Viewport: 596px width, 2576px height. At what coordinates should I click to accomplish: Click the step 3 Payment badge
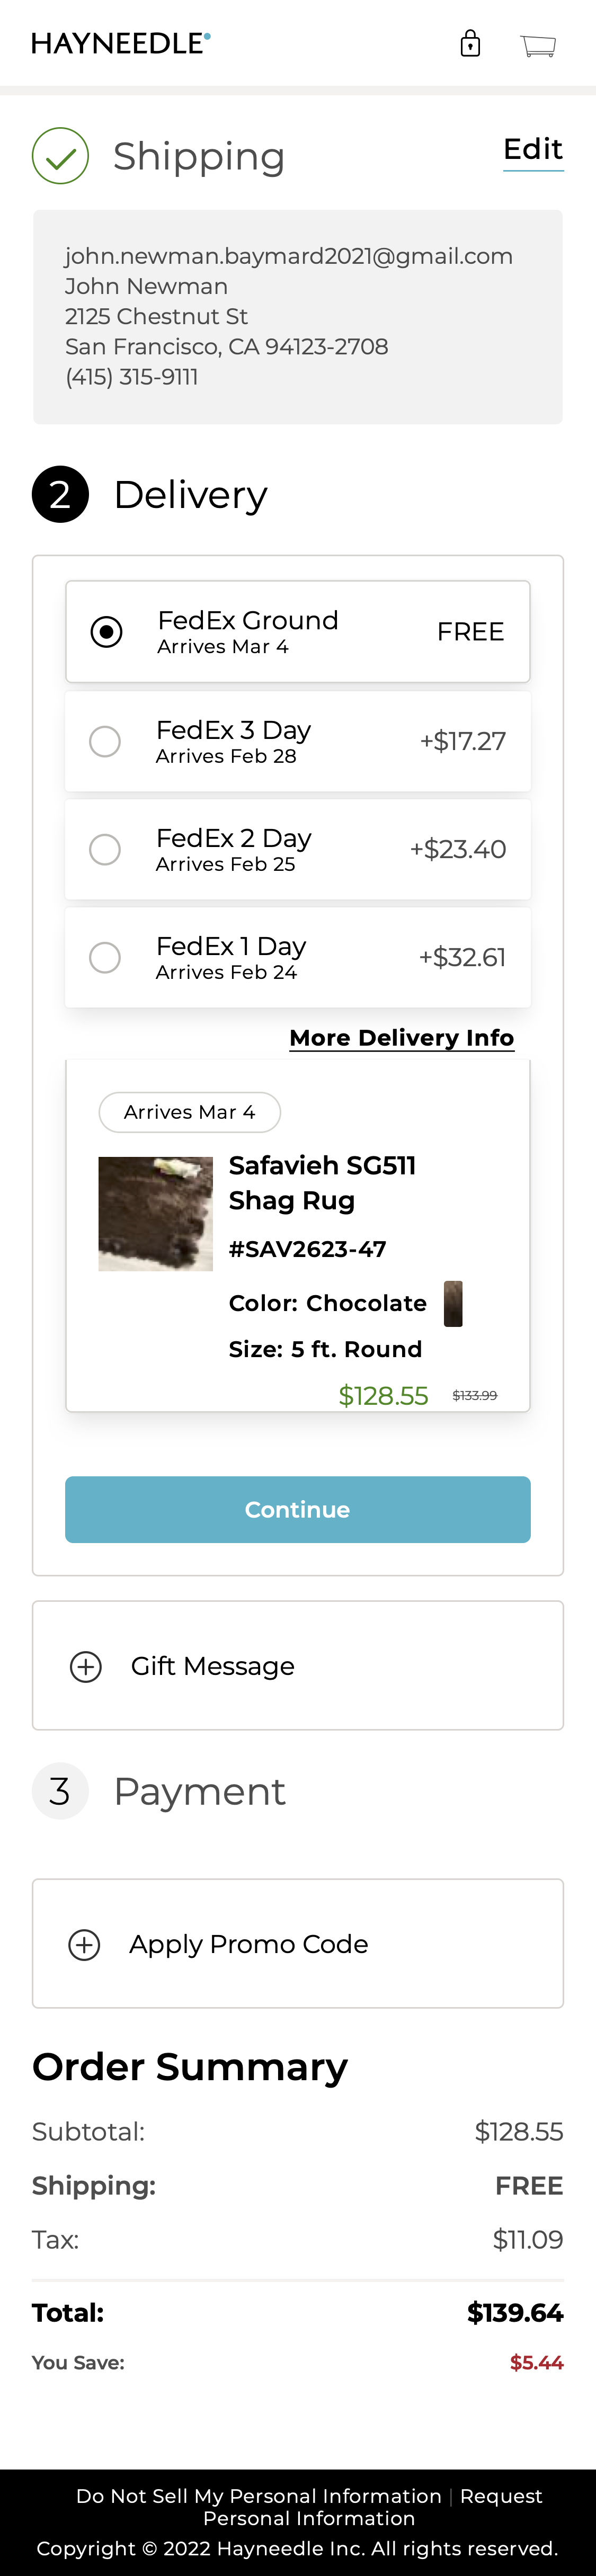point(60,1790)
